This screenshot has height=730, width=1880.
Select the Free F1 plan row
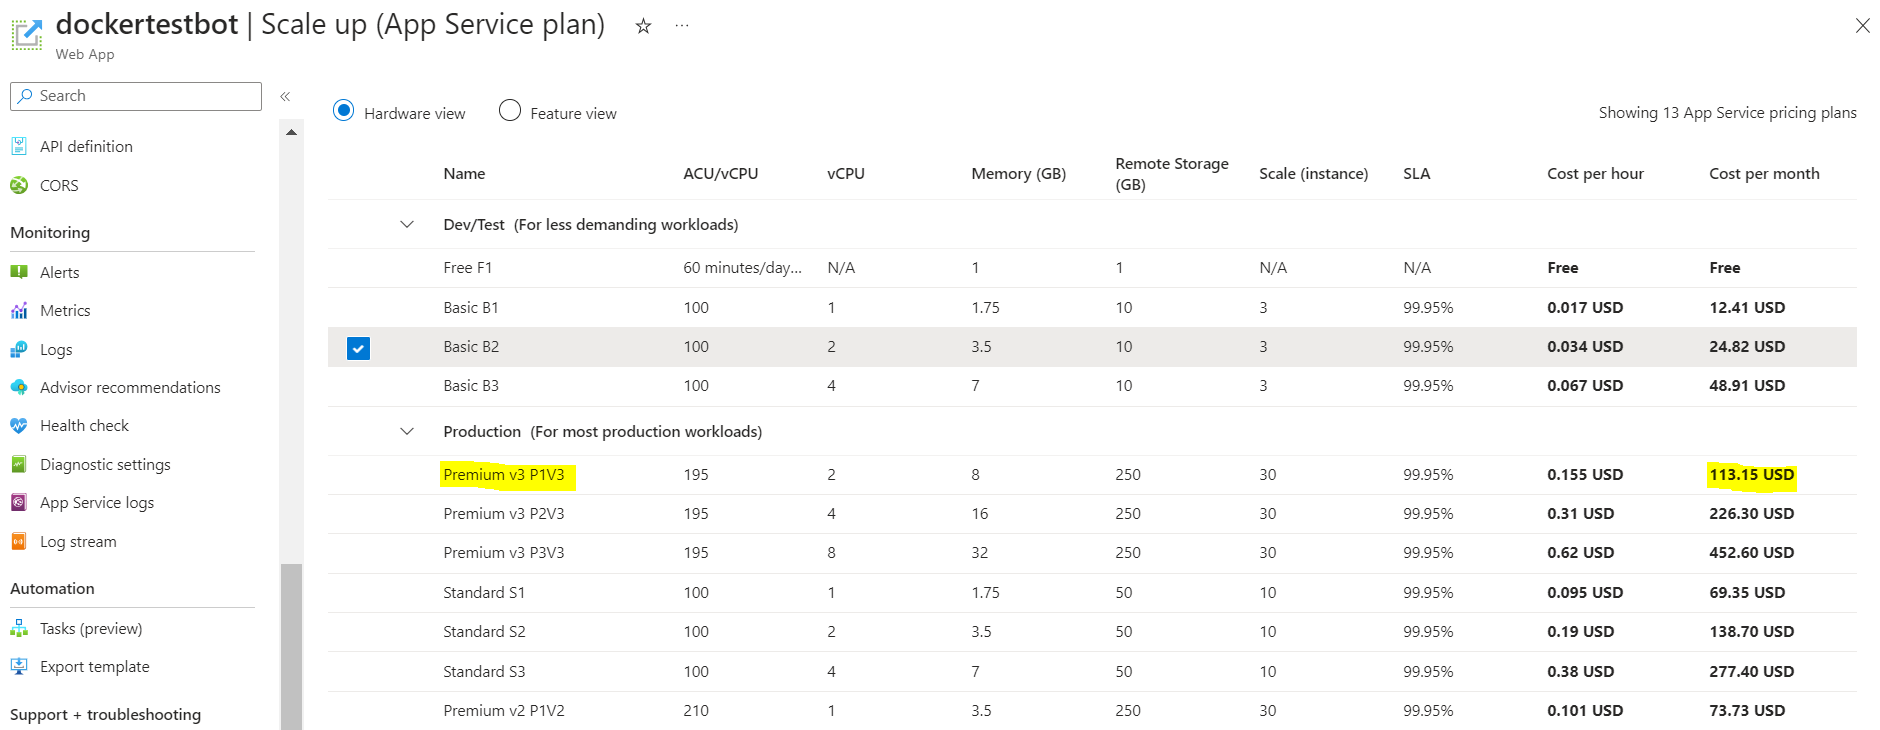pos(1092,268)
